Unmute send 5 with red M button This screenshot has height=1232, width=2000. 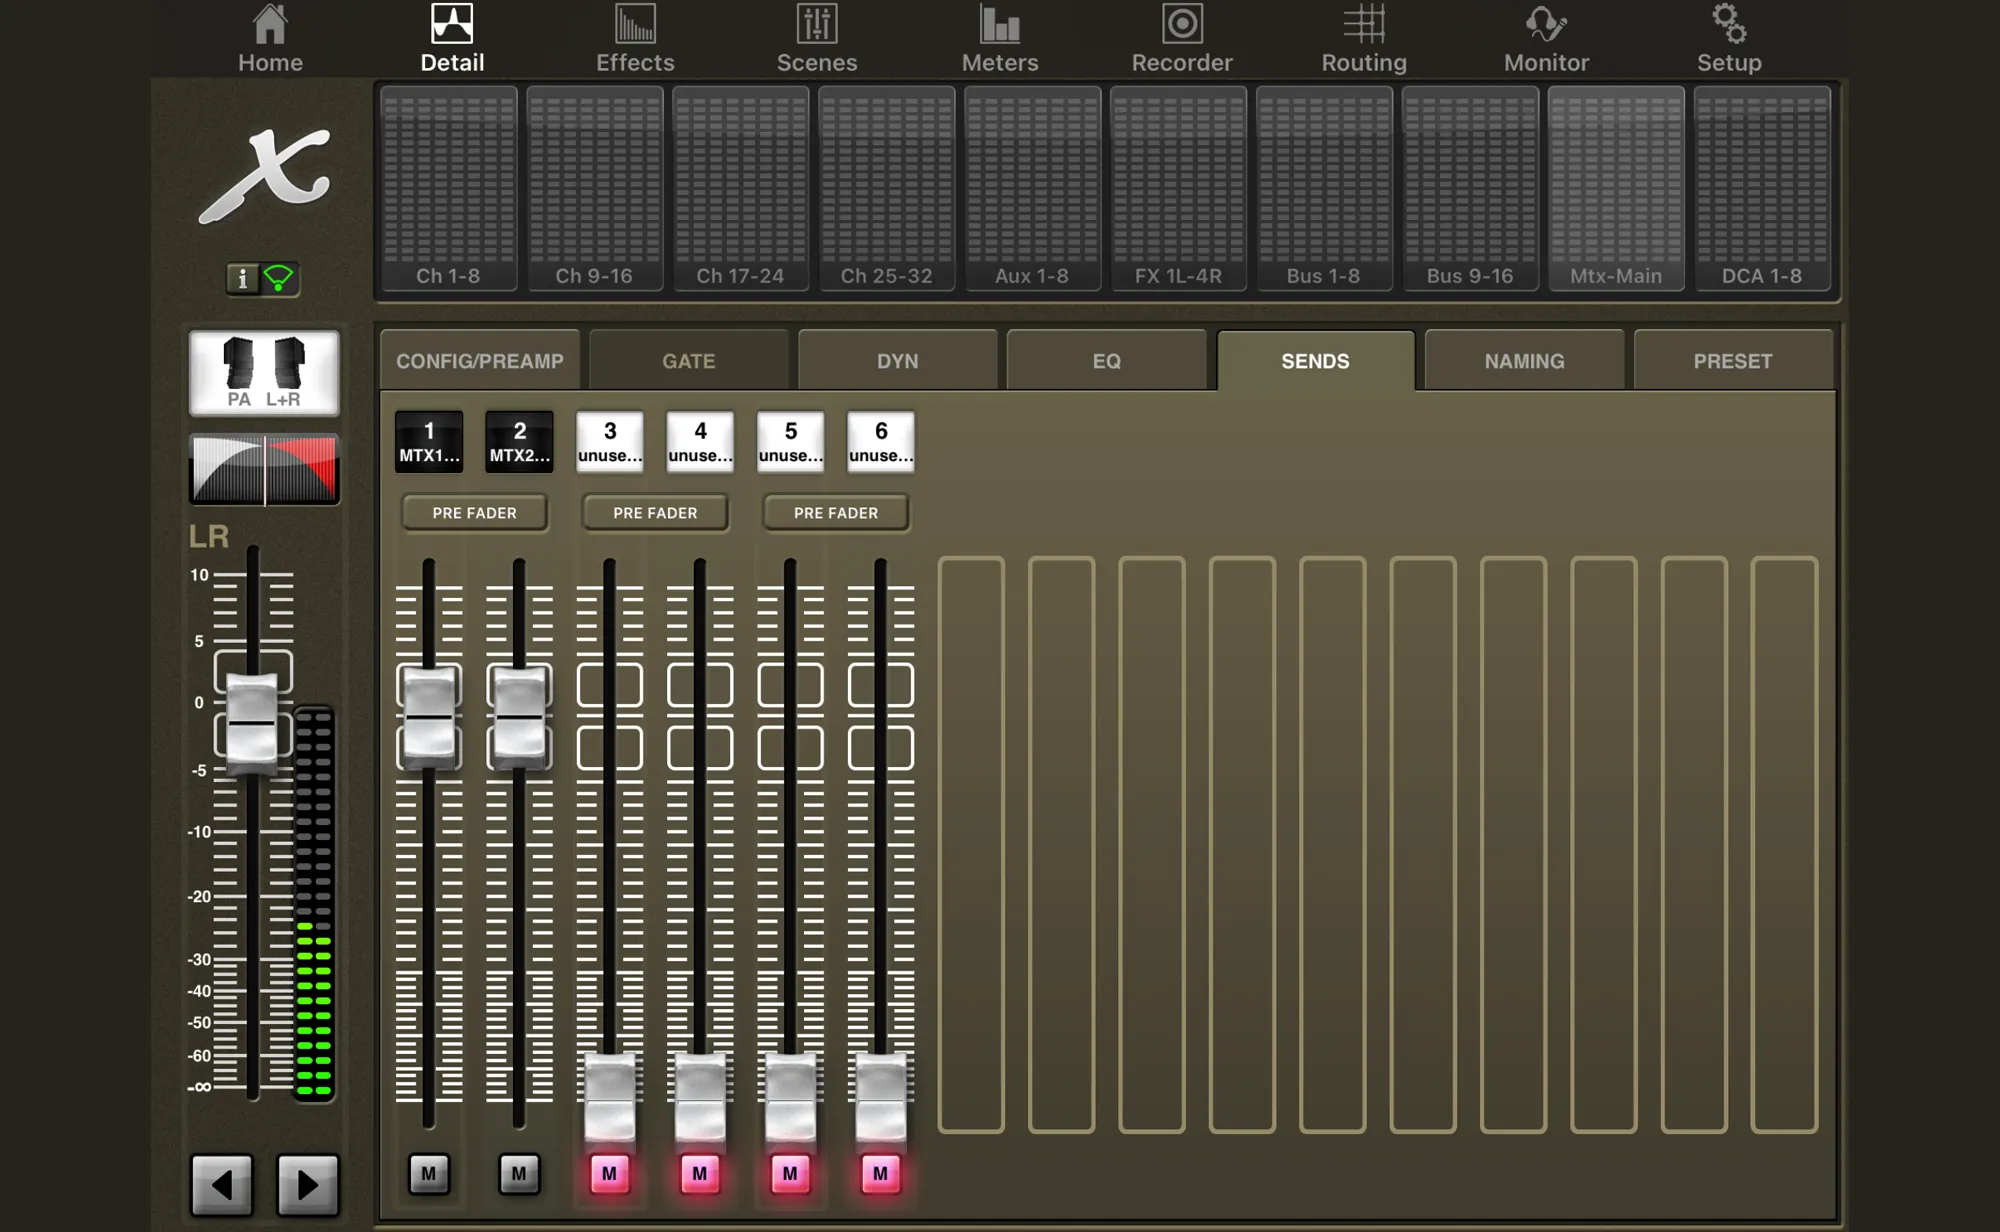coord(790,1174)
